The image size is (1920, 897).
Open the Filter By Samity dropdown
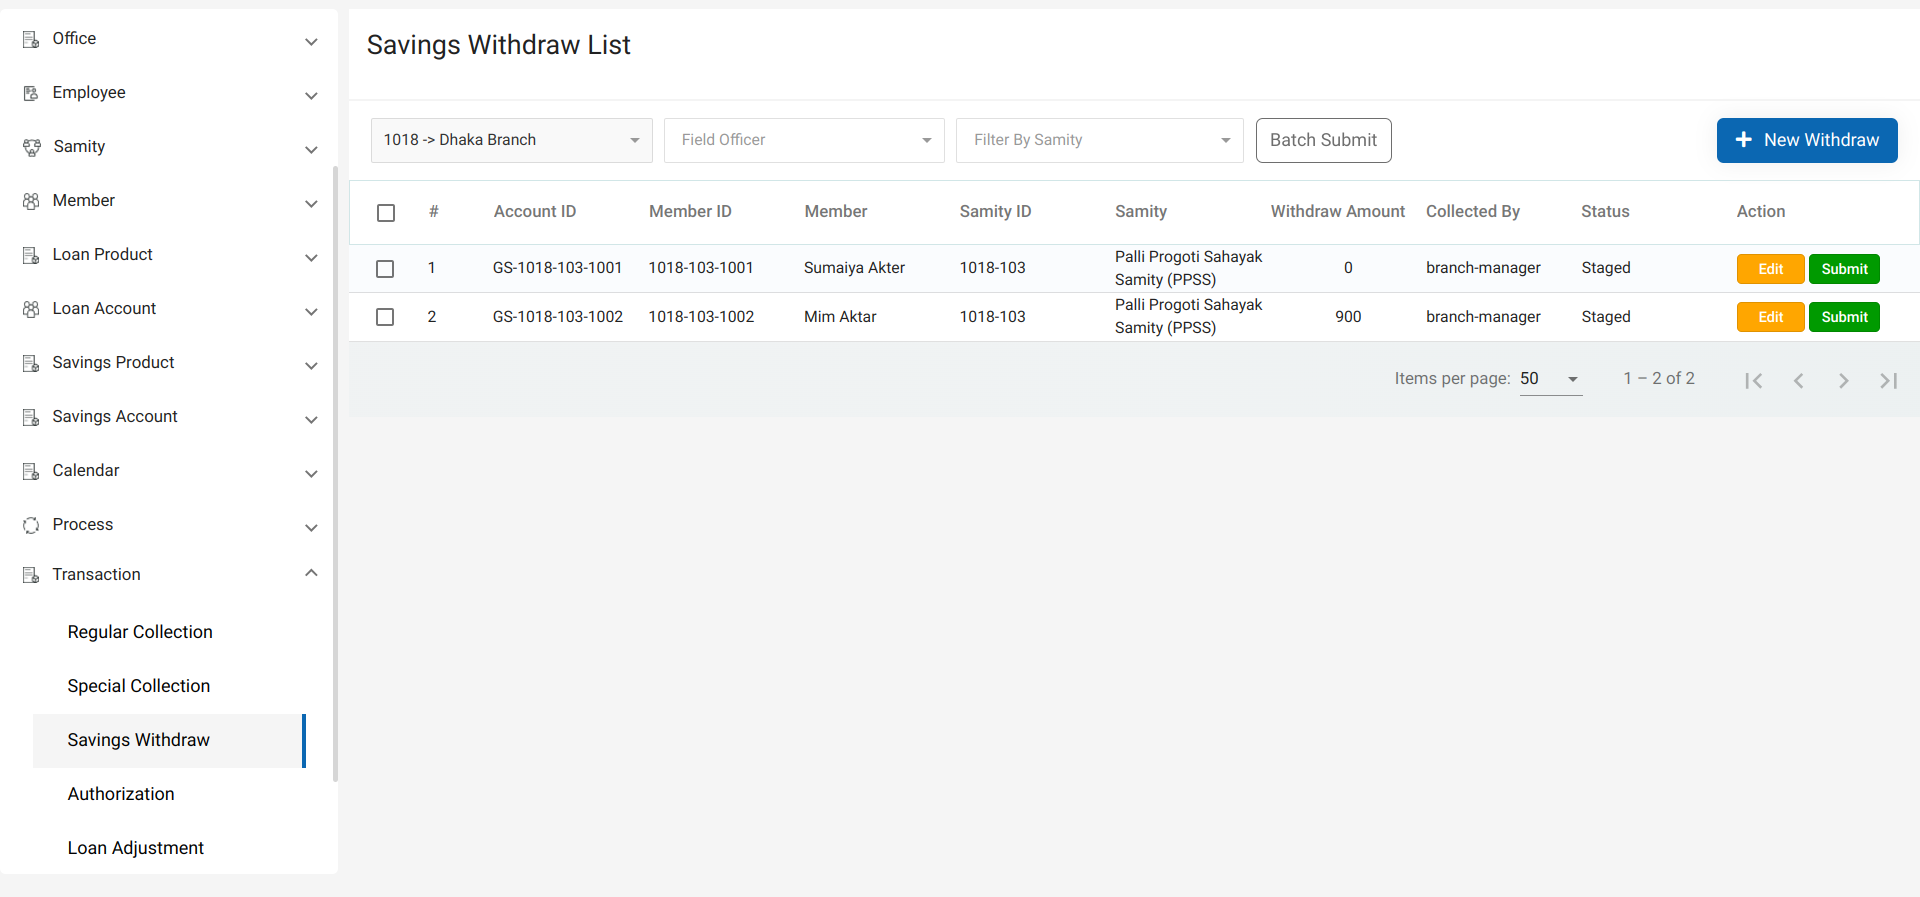(1099, 140)
